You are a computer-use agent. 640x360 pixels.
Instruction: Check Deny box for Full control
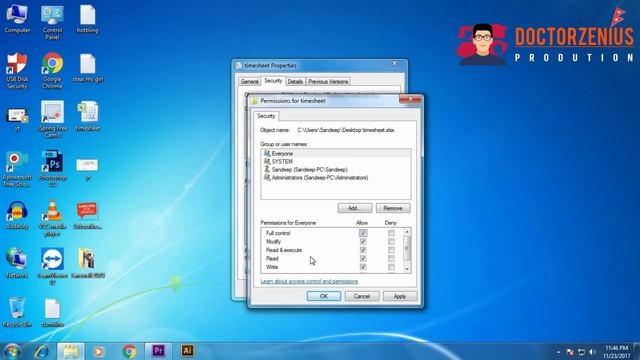[391, 233]
